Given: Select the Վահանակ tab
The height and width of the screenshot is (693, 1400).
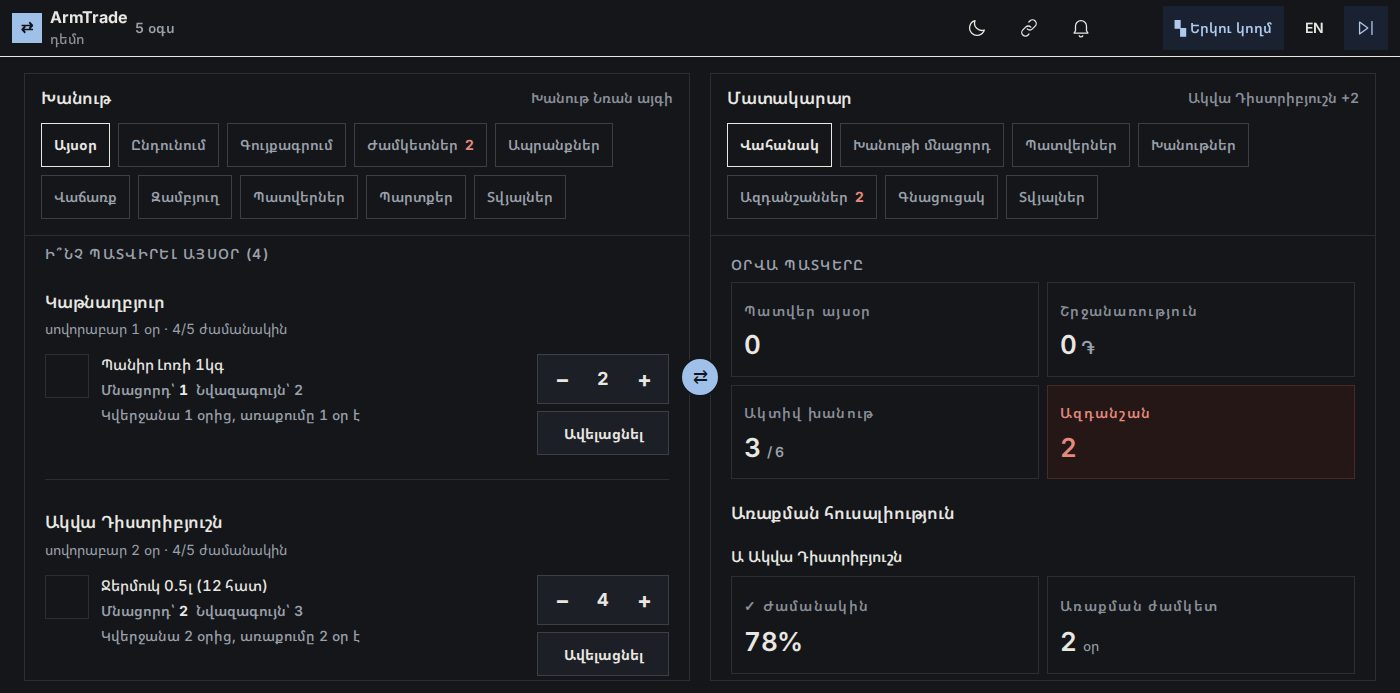Looking at the screenshot, I should 779,145.
